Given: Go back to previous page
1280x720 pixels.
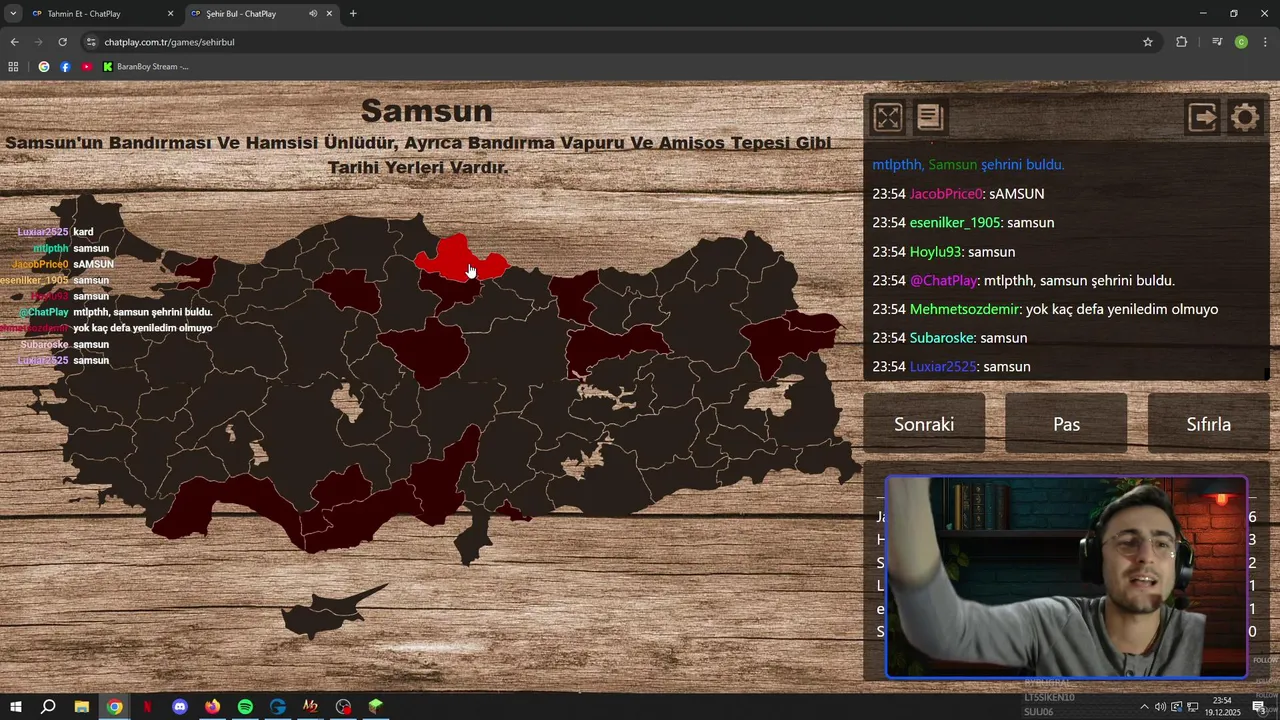Looking at the screenshot, I should (14, 42).
